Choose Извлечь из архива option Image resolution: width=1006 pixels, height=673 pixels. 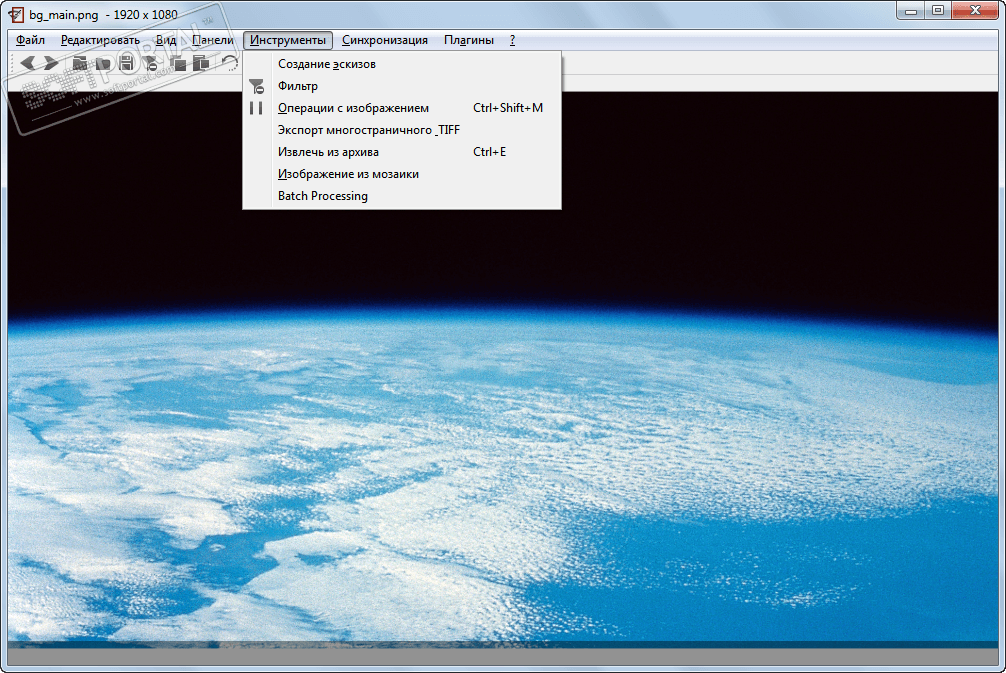pos(328,152)
